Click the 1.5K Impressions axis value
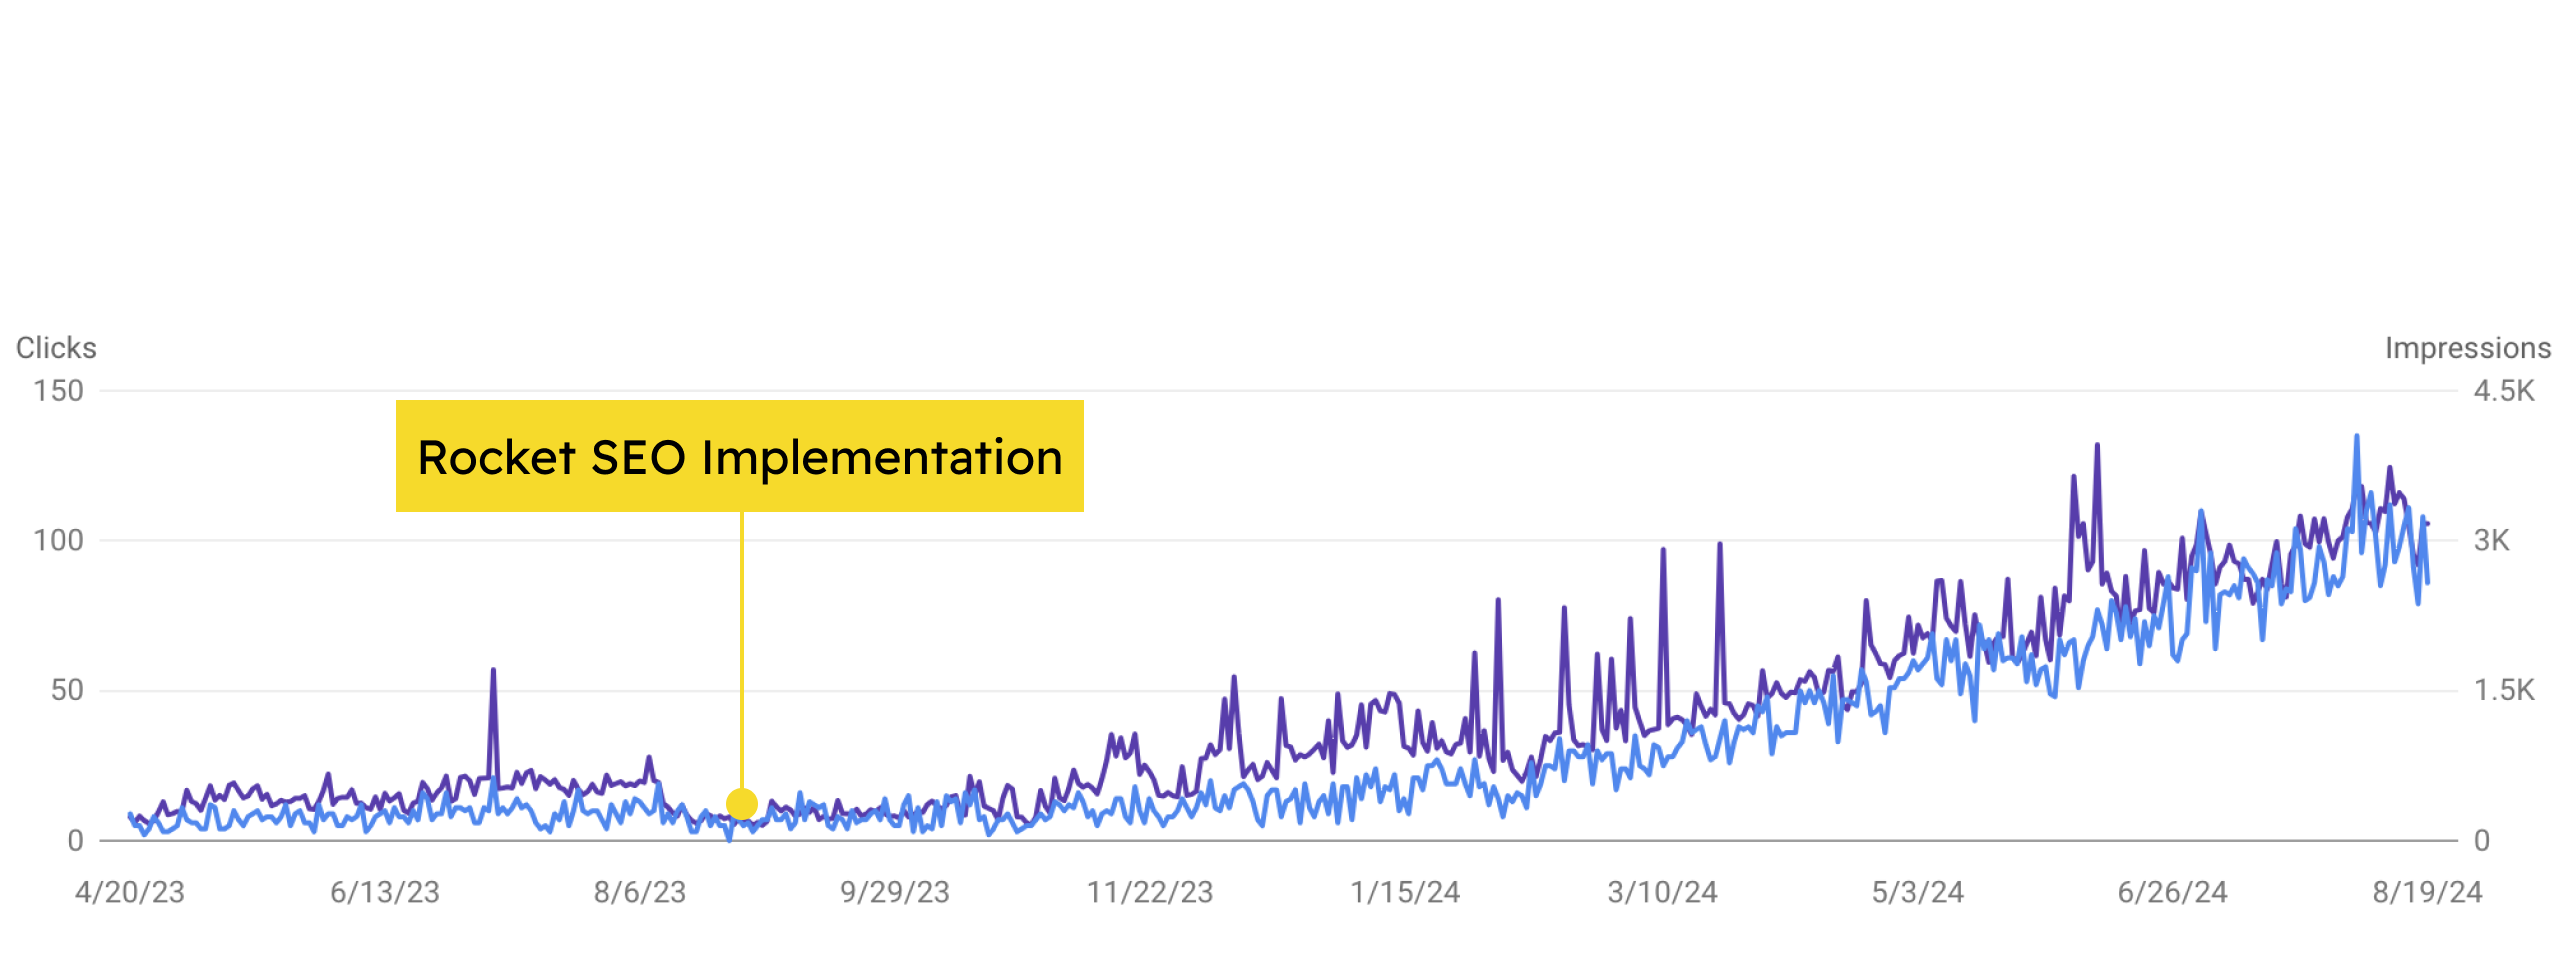This screenshot has height=960, width=2560. pos(2504,690)
